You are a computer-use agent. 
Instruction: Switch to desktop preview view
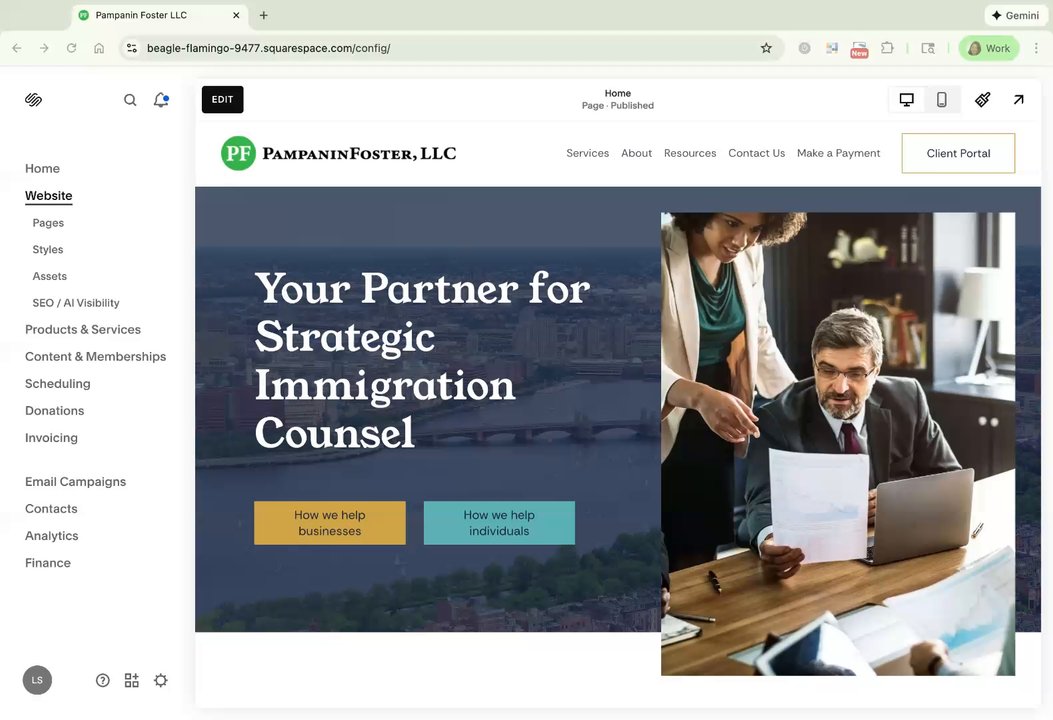click(907, 99)
